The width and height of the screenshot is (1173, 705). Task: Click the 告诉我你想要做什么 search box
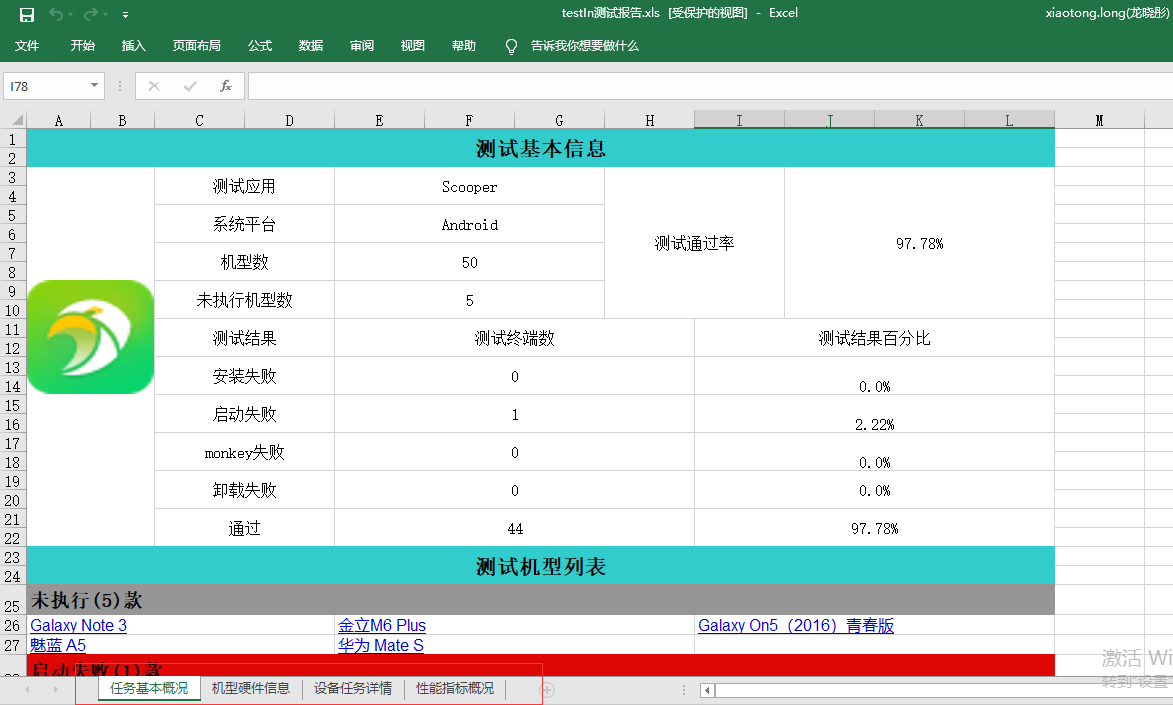(584, 46)
